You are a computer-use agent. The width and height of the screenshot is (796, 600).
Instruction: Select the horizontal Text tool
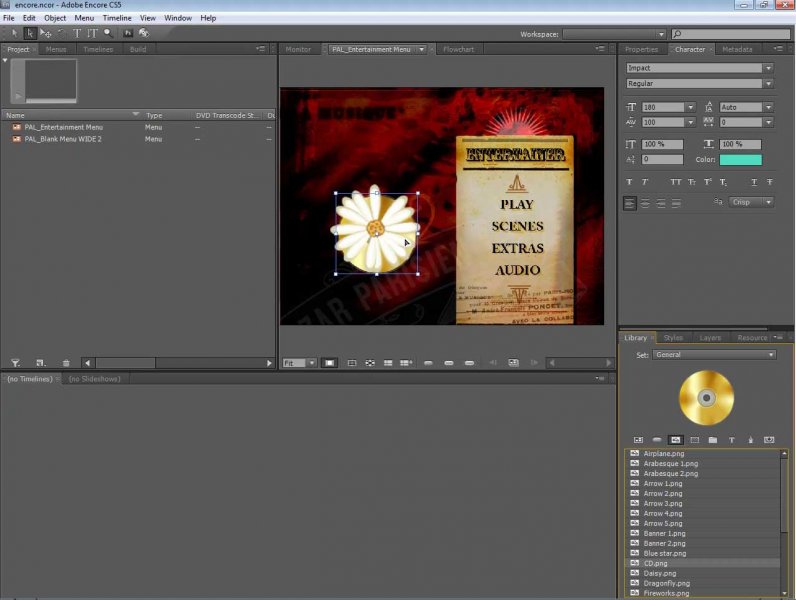coord(77,33)
